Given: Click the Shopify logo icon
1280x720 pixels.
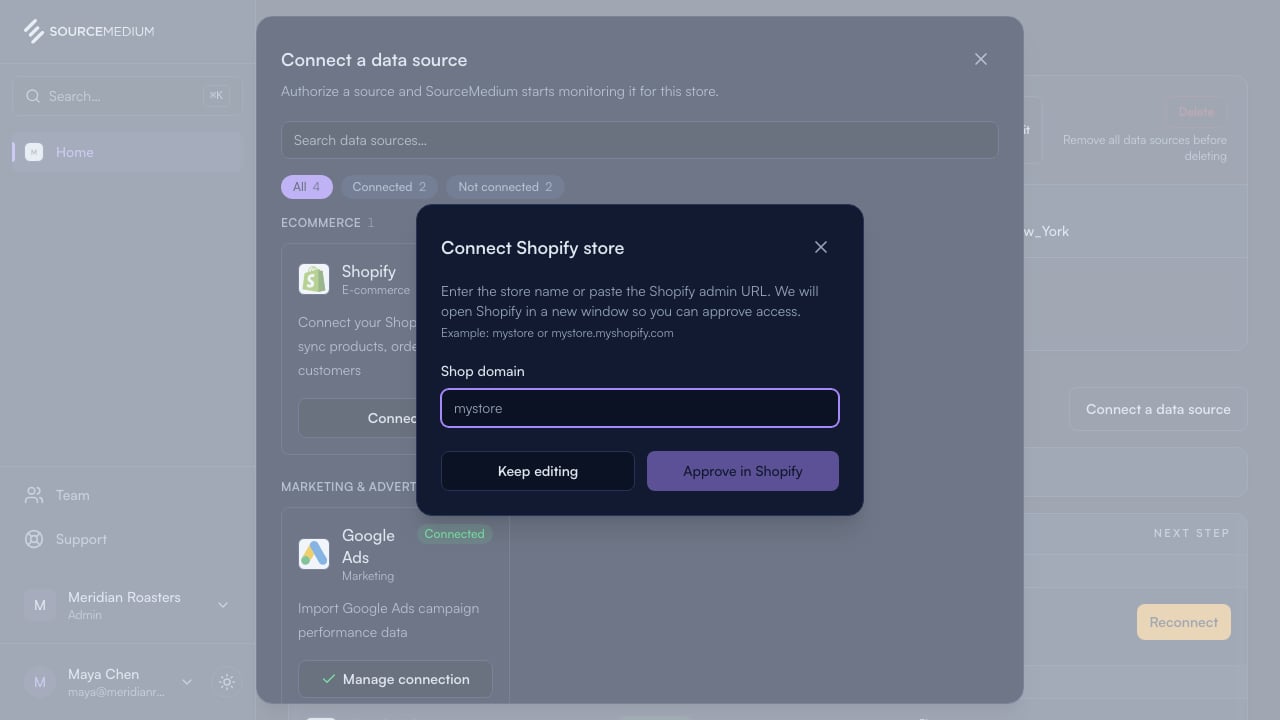Looking at the screenshot, I should (x=314, y=279).
